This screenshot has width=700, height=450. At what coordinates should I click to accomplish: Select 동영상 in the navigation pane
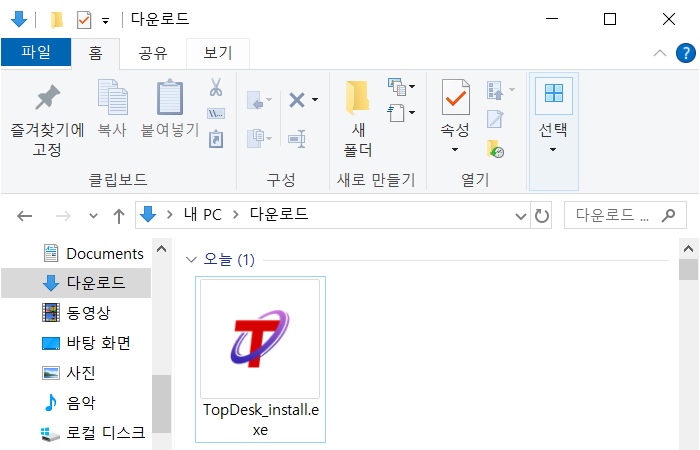(x=76, y=312)
